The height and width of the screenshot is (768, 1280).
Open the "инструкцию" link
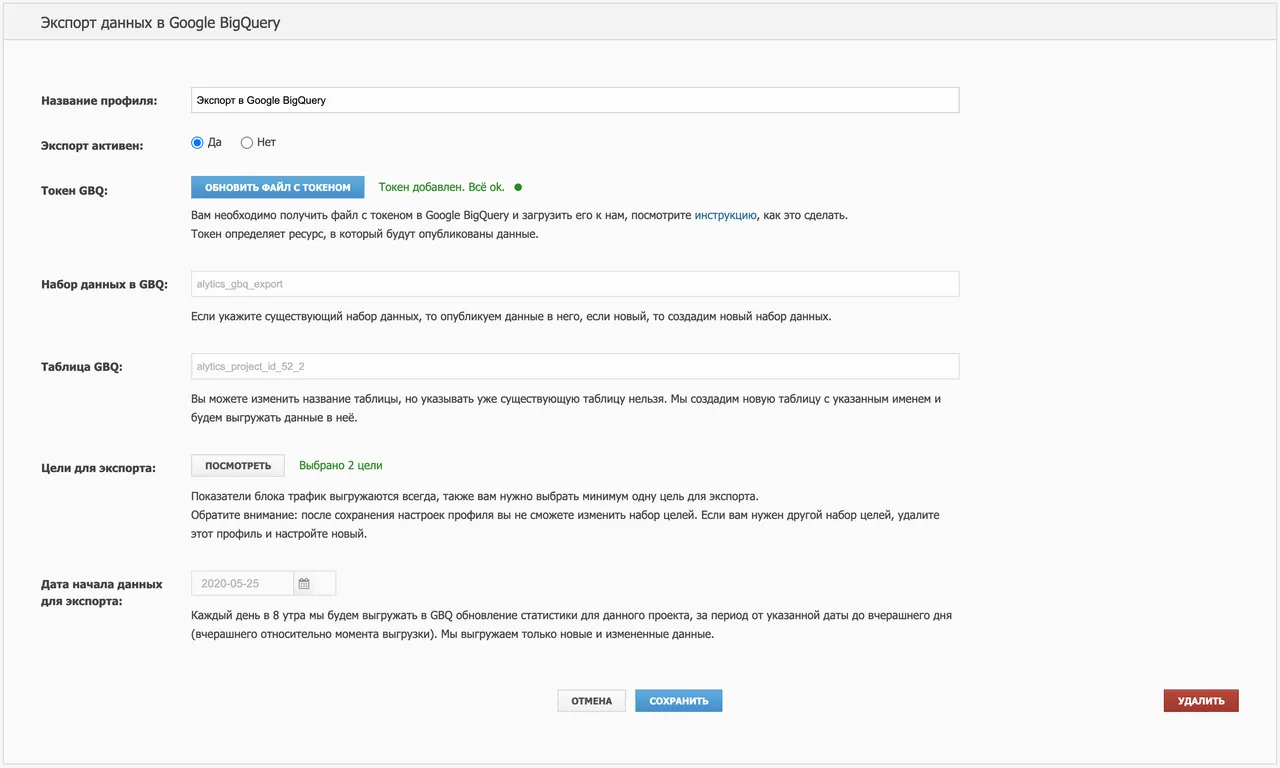[x=726, y=215]
